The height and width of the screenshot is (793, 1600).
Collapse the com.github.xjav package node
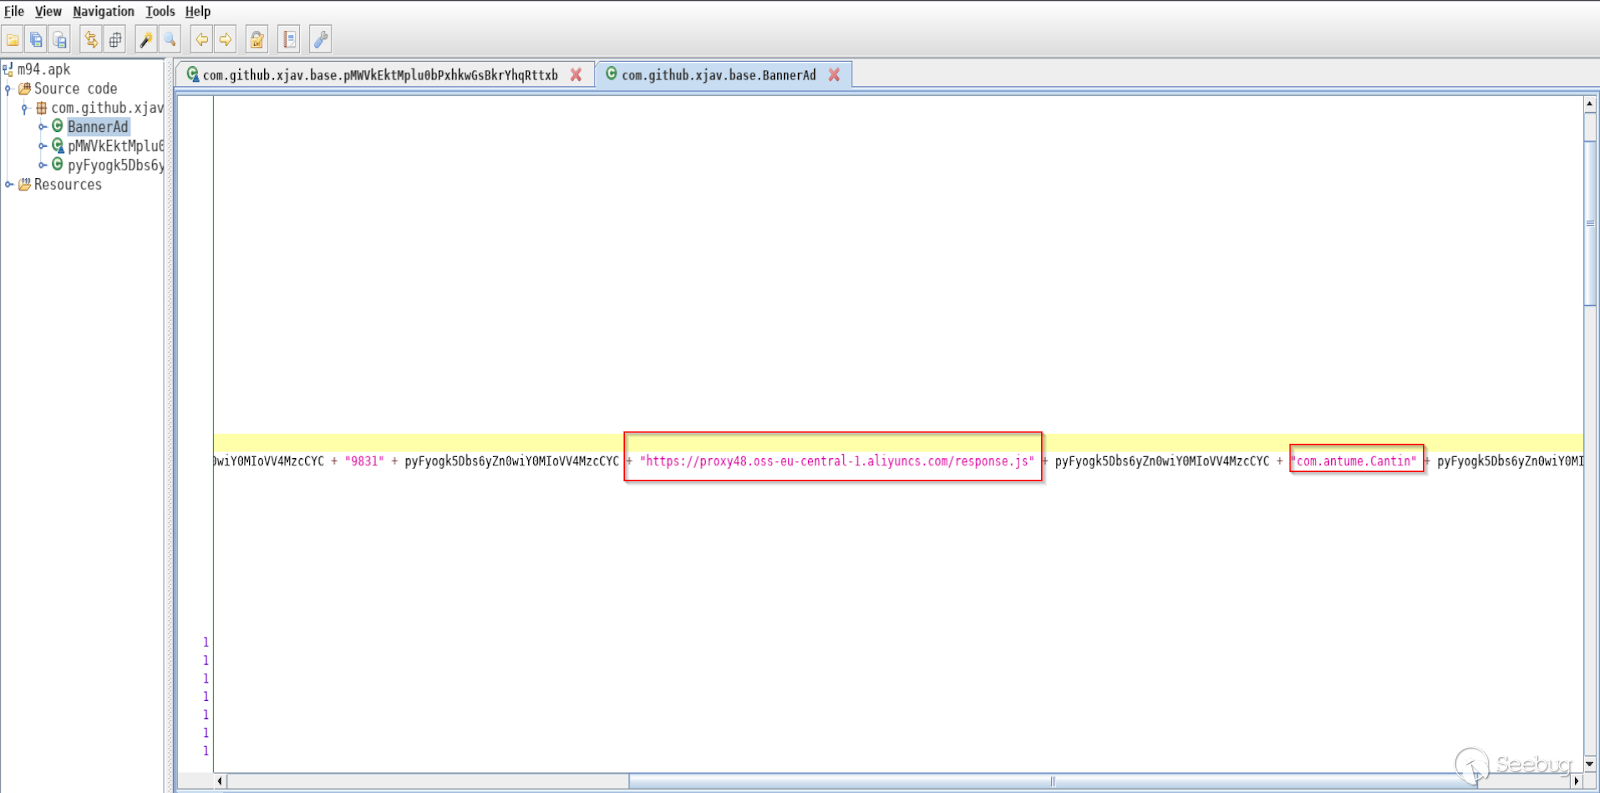pos(25,108)
